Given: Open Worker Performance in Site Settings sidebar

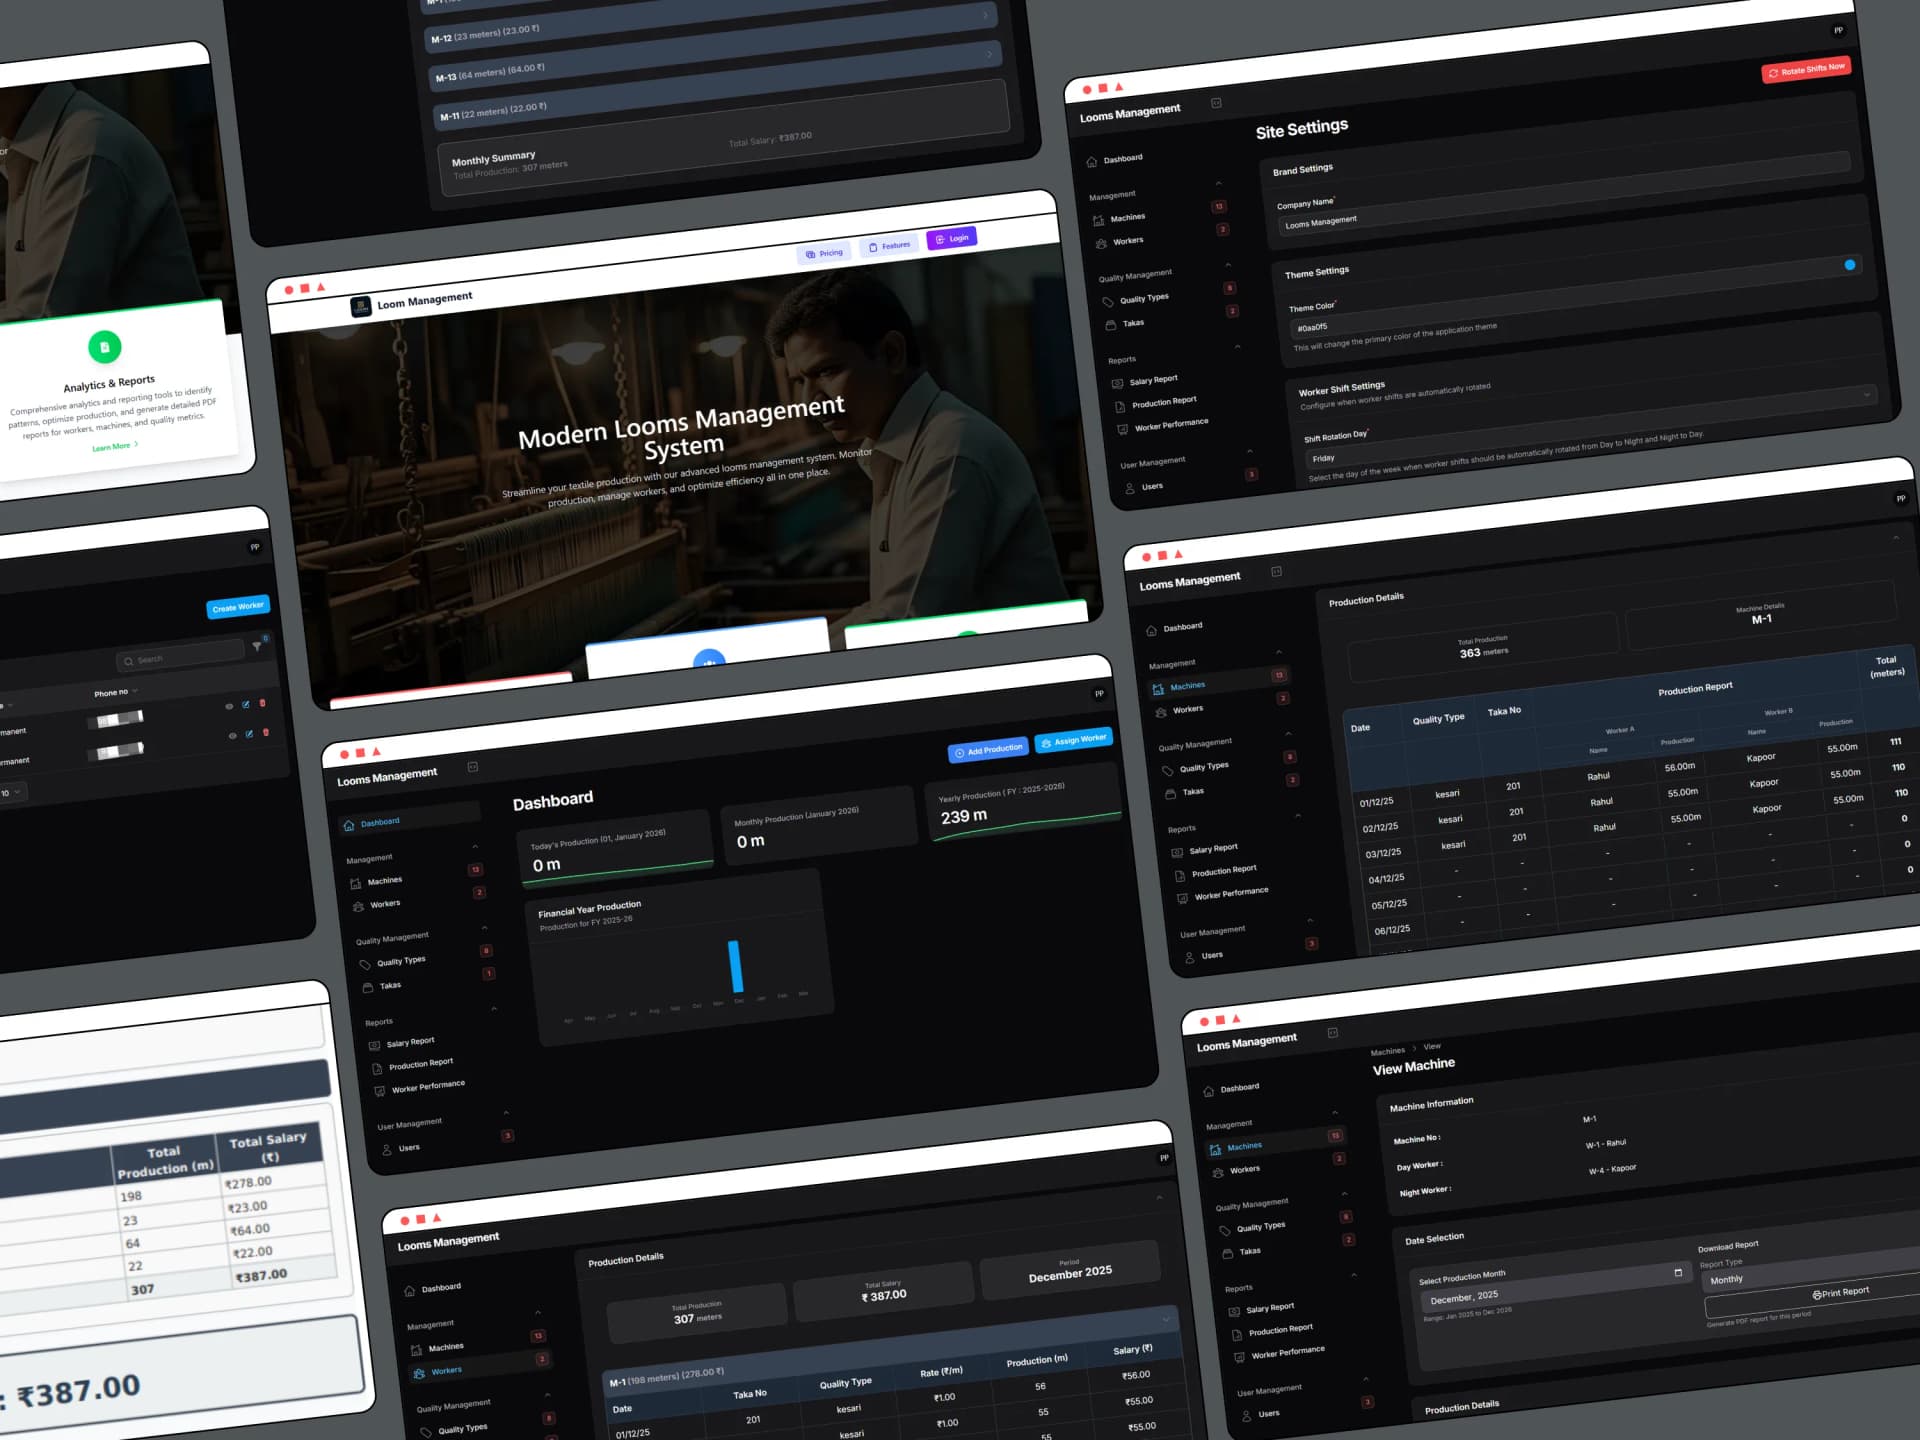Looking at the screenshot, I should pyautogui.click(x=1171, y=424).
